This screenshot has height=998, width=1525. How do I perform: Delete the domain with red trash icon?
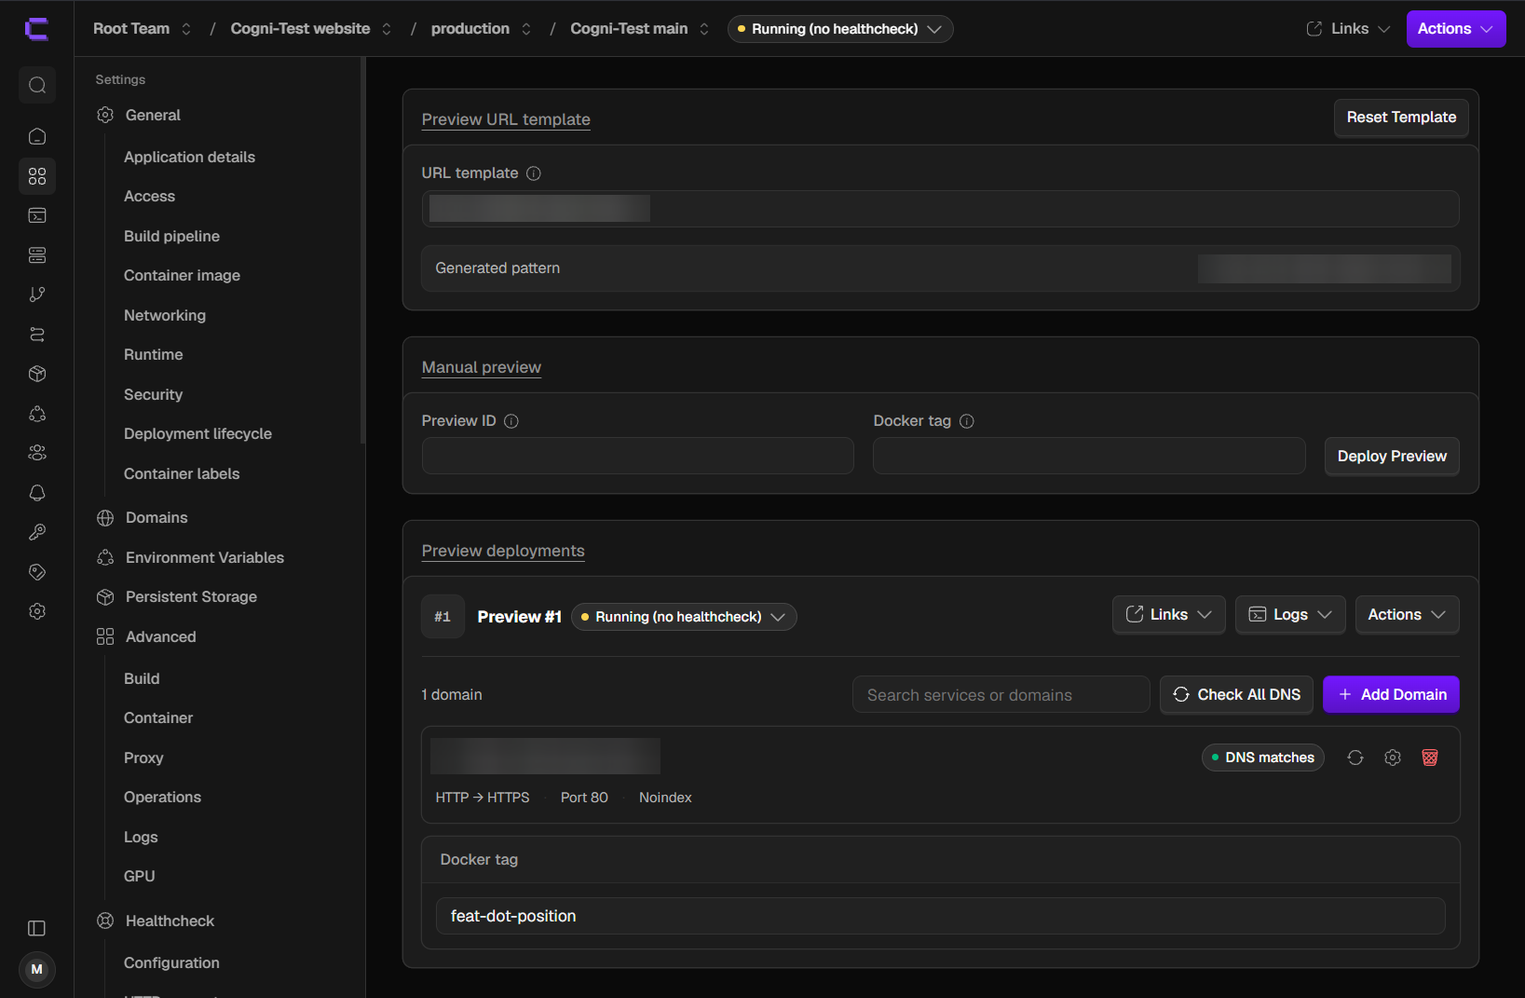(x=1430, y=757)
